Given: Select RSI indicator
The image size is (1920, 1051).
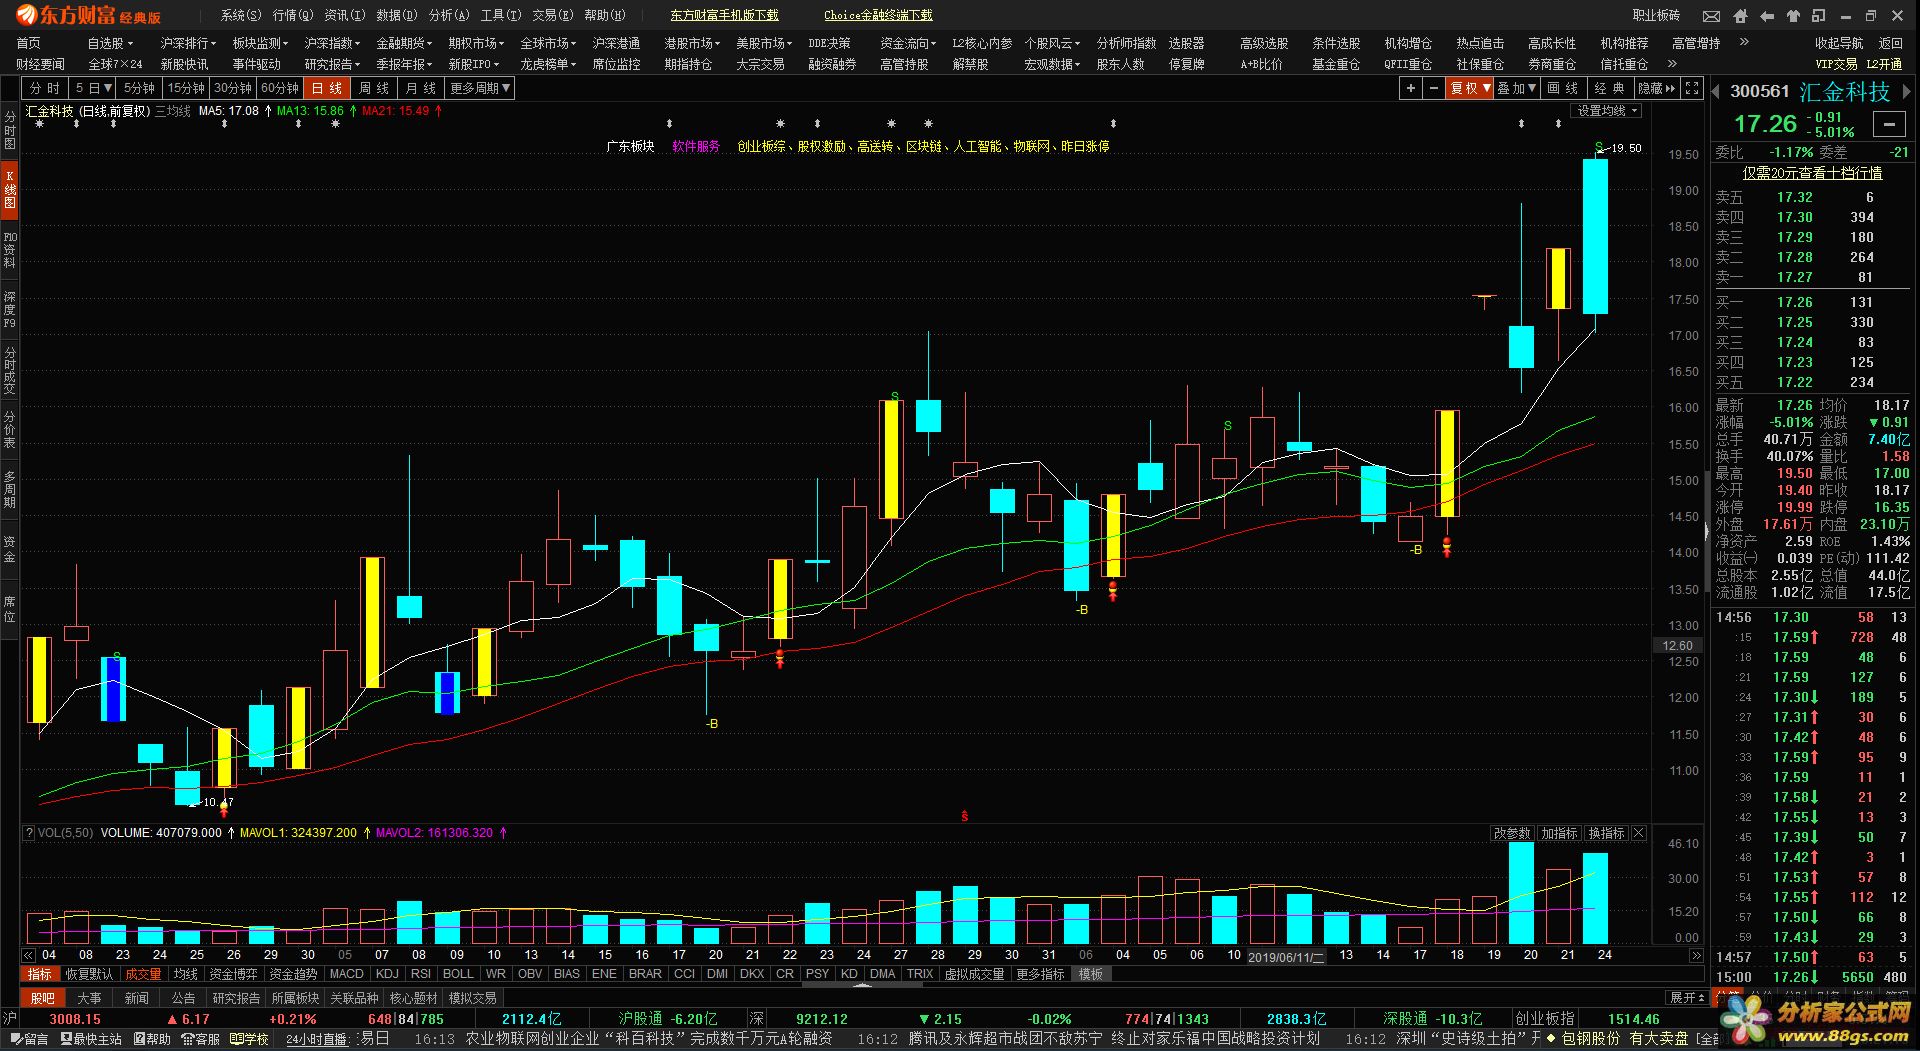Looking at the screenshot, I should pos(421,974).
